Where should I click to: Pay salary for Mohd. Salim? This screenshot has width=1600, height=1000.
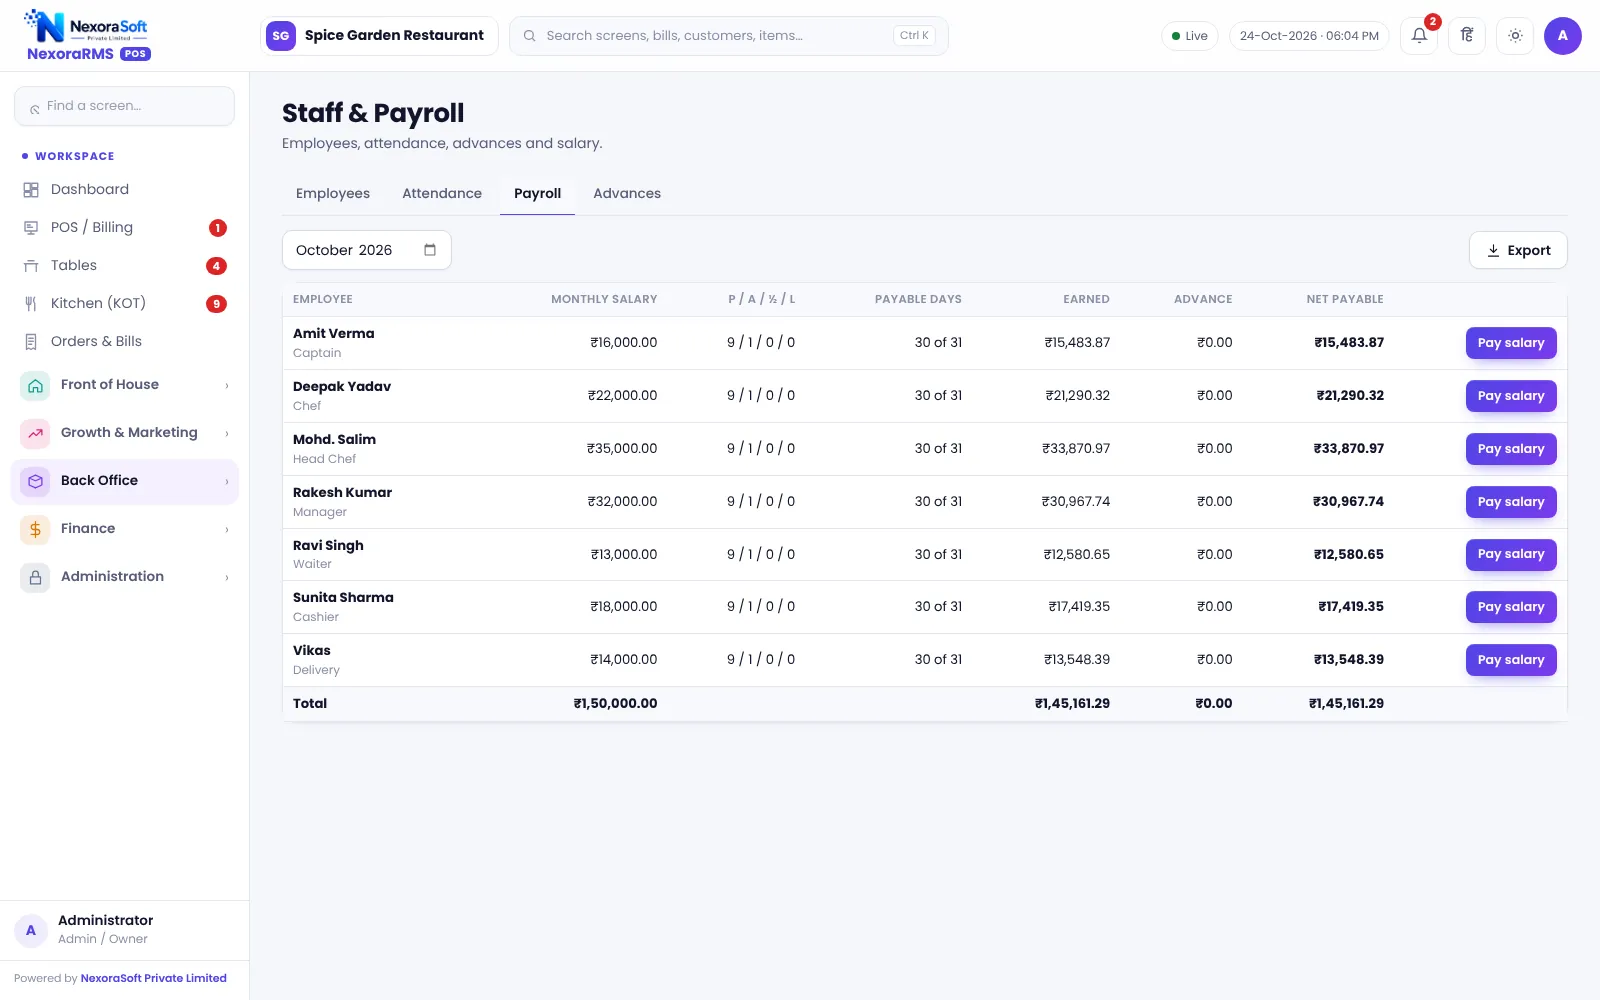pos(1511,449)
